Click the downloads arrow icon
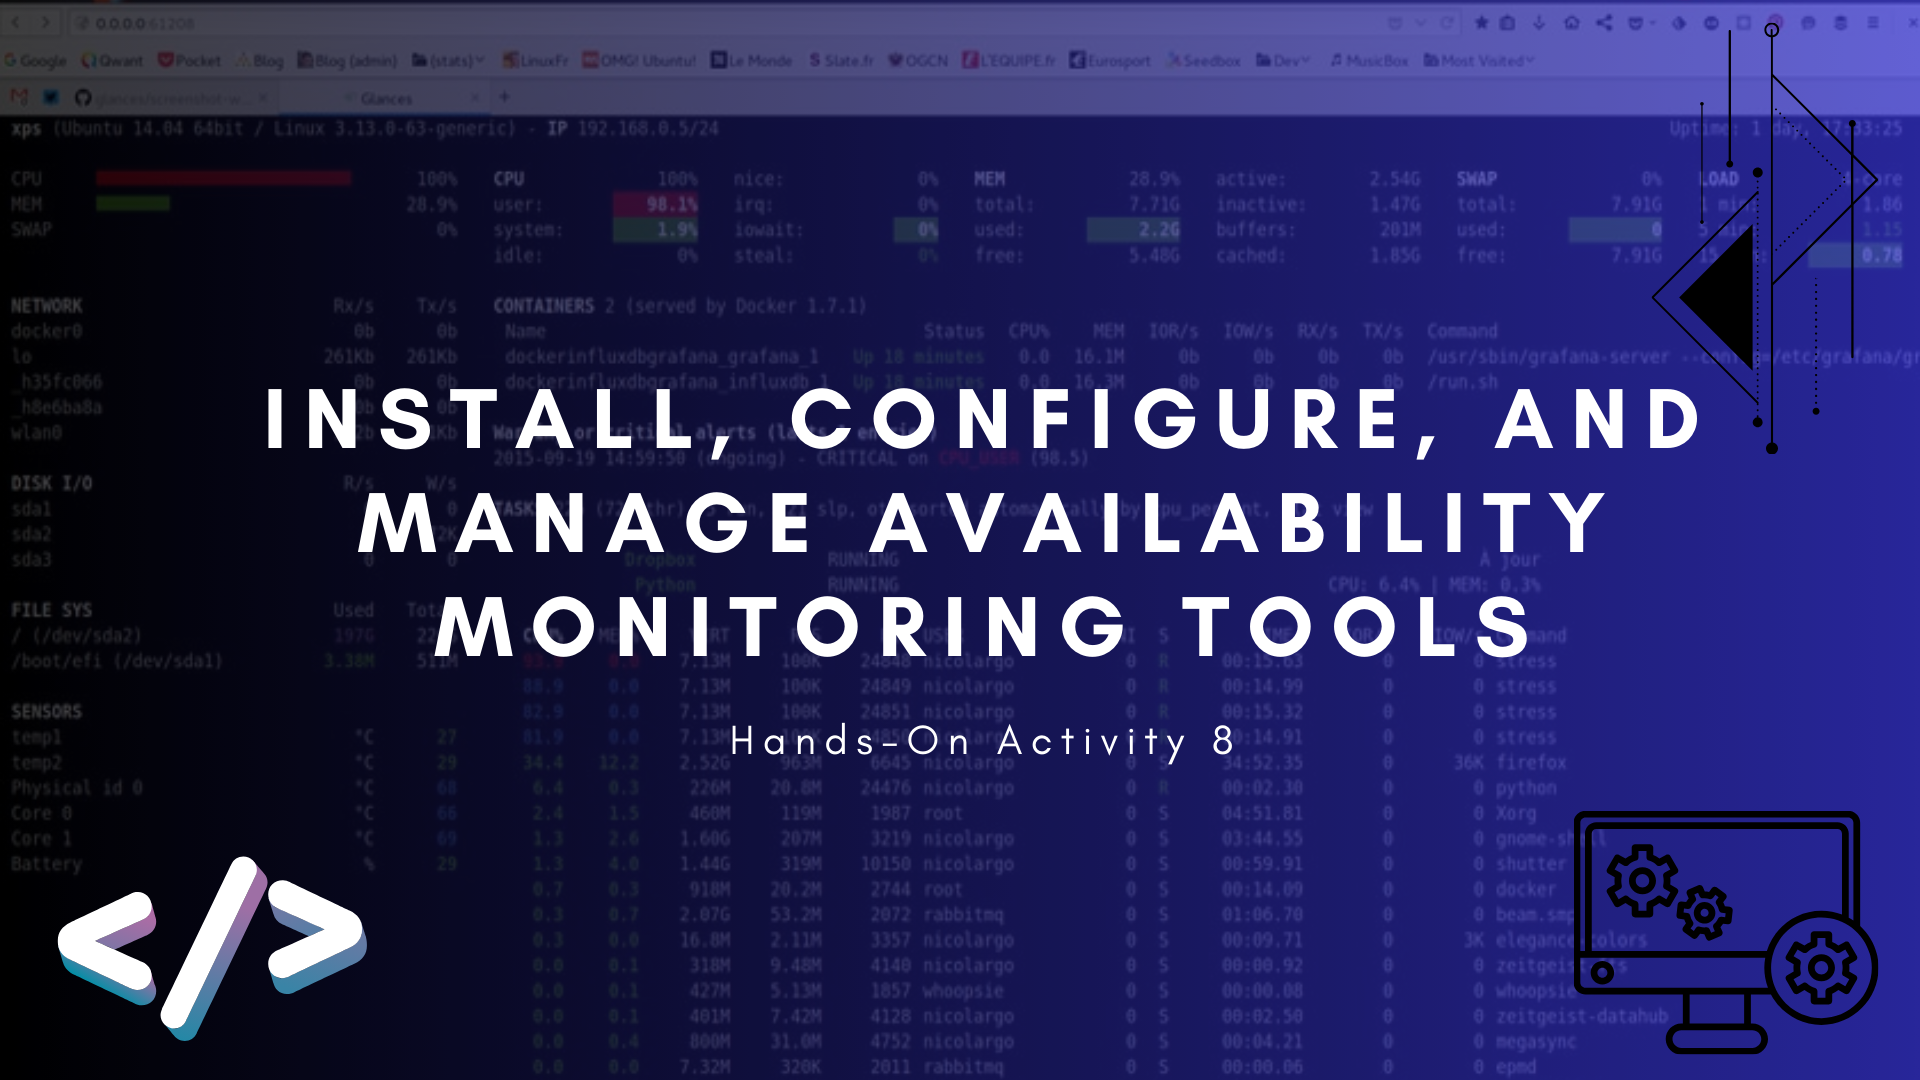Image resolution: width=1920 pixels, height=1080 pixels. point(1539,22)
